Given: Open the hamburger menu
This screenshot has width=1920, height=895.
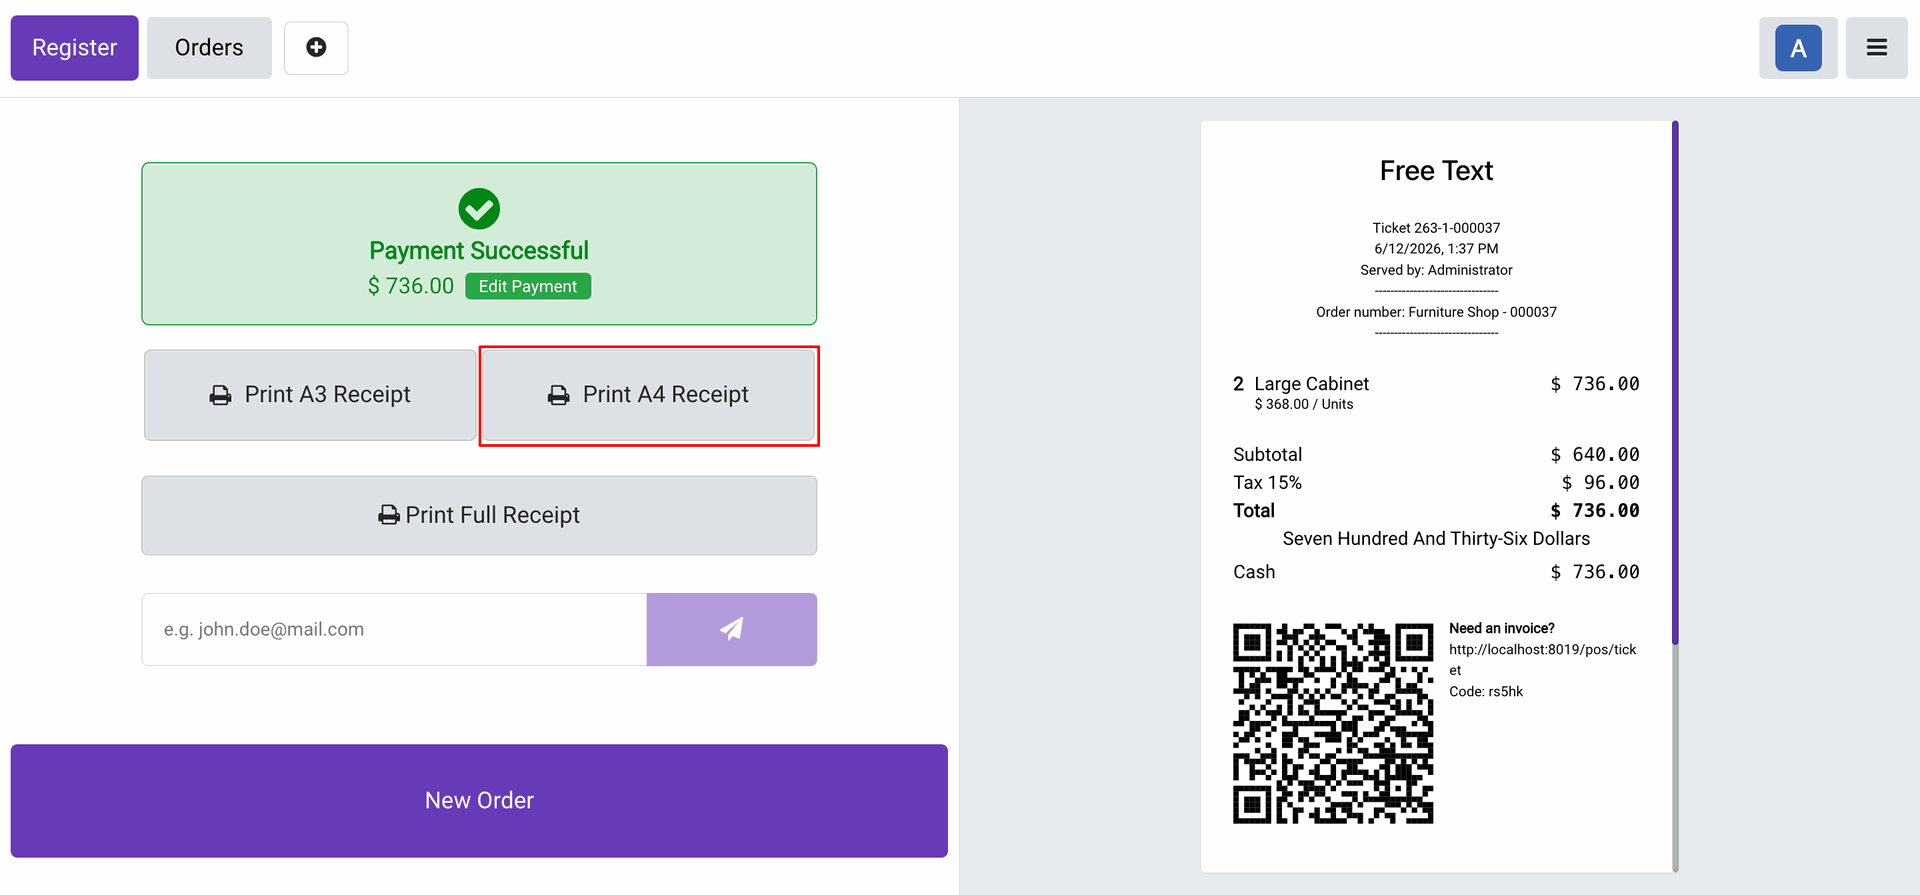Looking at the screenshot, I should [1877, 48].
